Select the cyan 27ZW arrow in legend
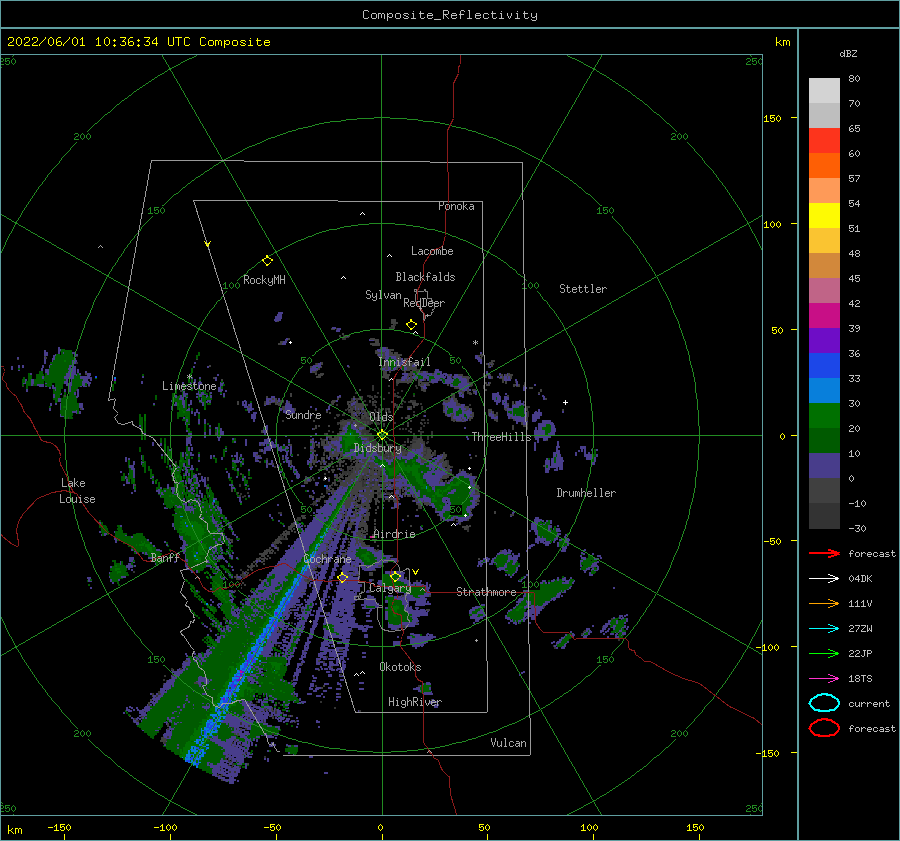This screenshot has width=900, height=841. pos(824,628)
